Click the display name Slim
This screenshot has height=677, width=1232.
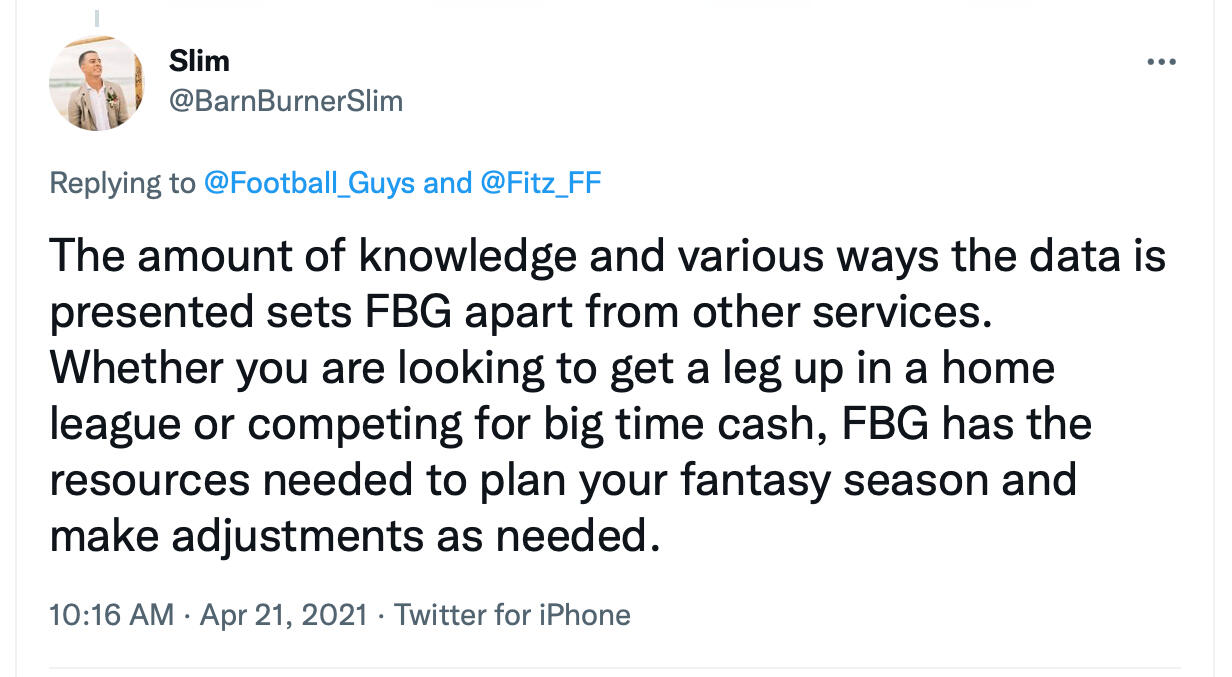199,61
